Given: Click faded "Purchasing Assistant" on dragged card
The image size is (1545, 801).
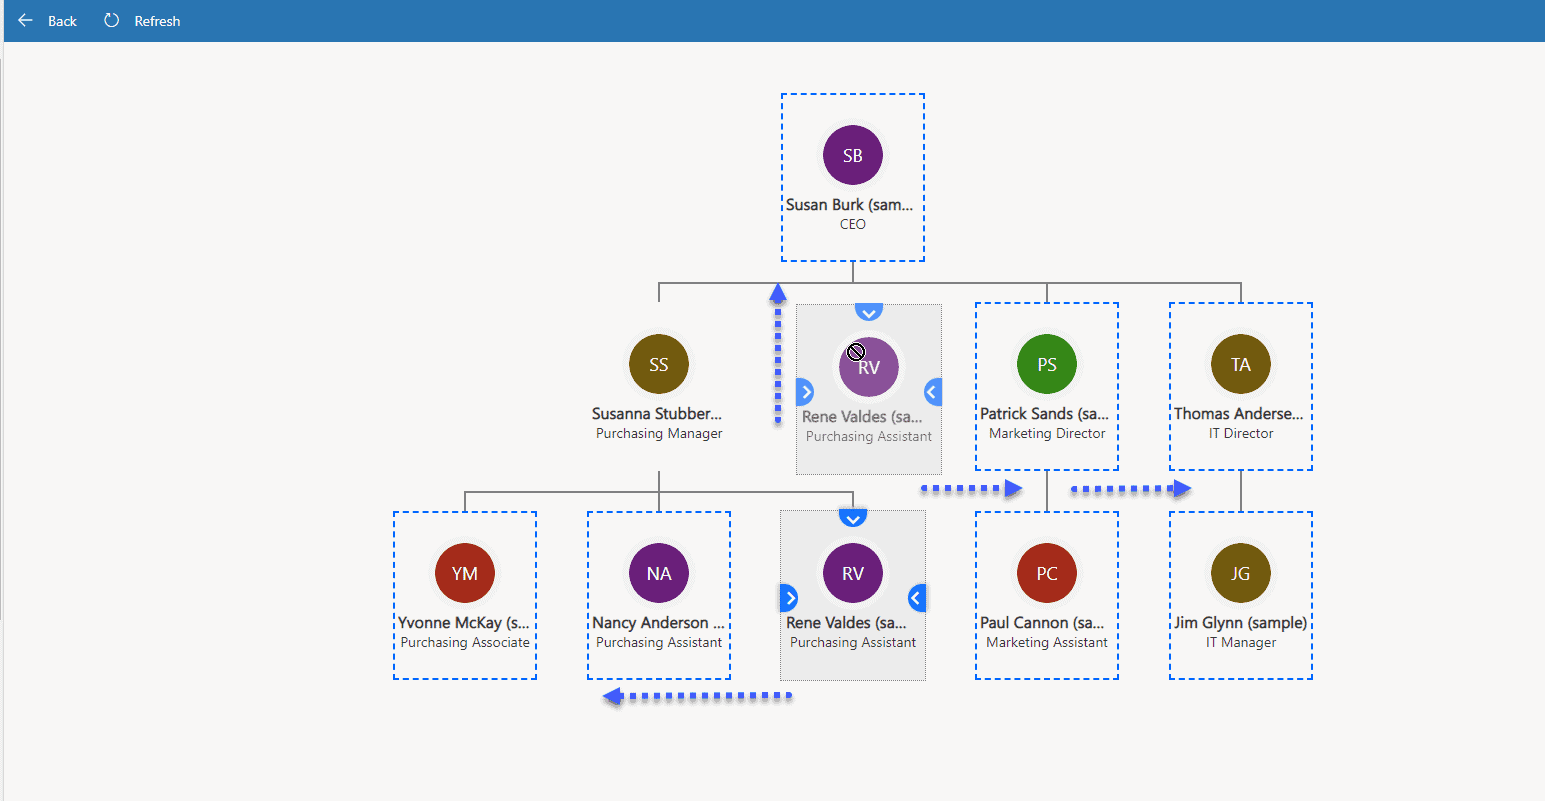Looking at the screenshot, I should 869,437.
